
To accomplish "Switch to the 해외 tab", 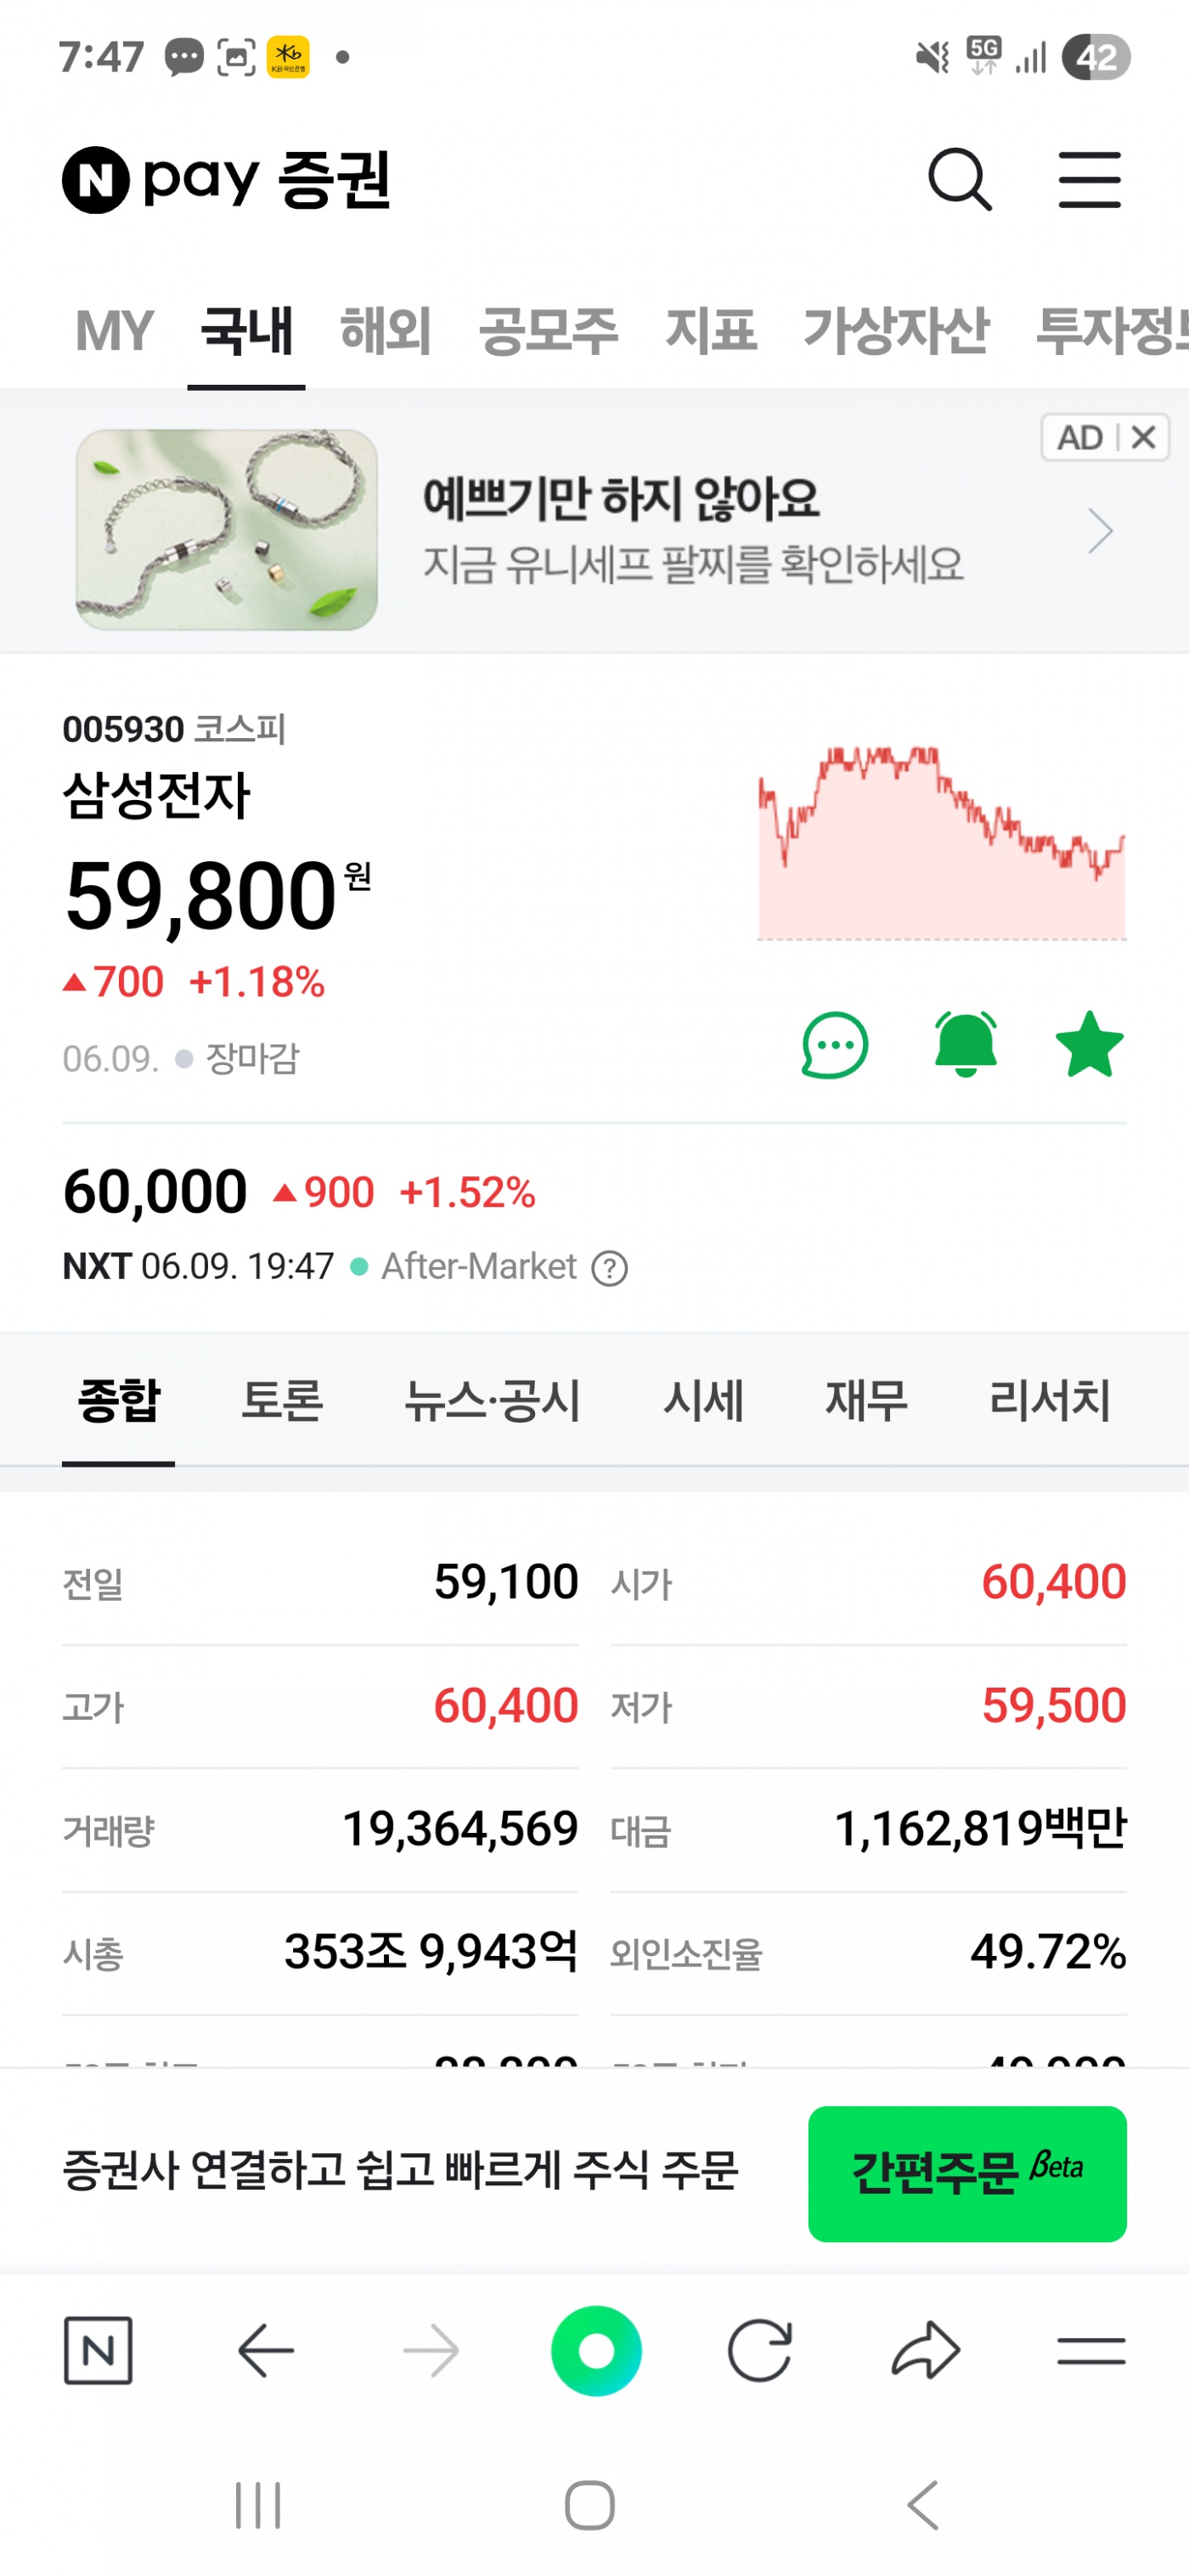I will (x=385, y=331).
